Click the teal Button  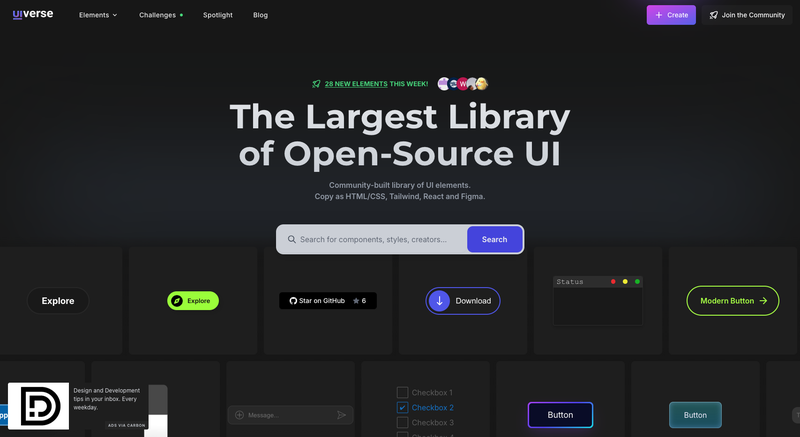click(695, 415)
